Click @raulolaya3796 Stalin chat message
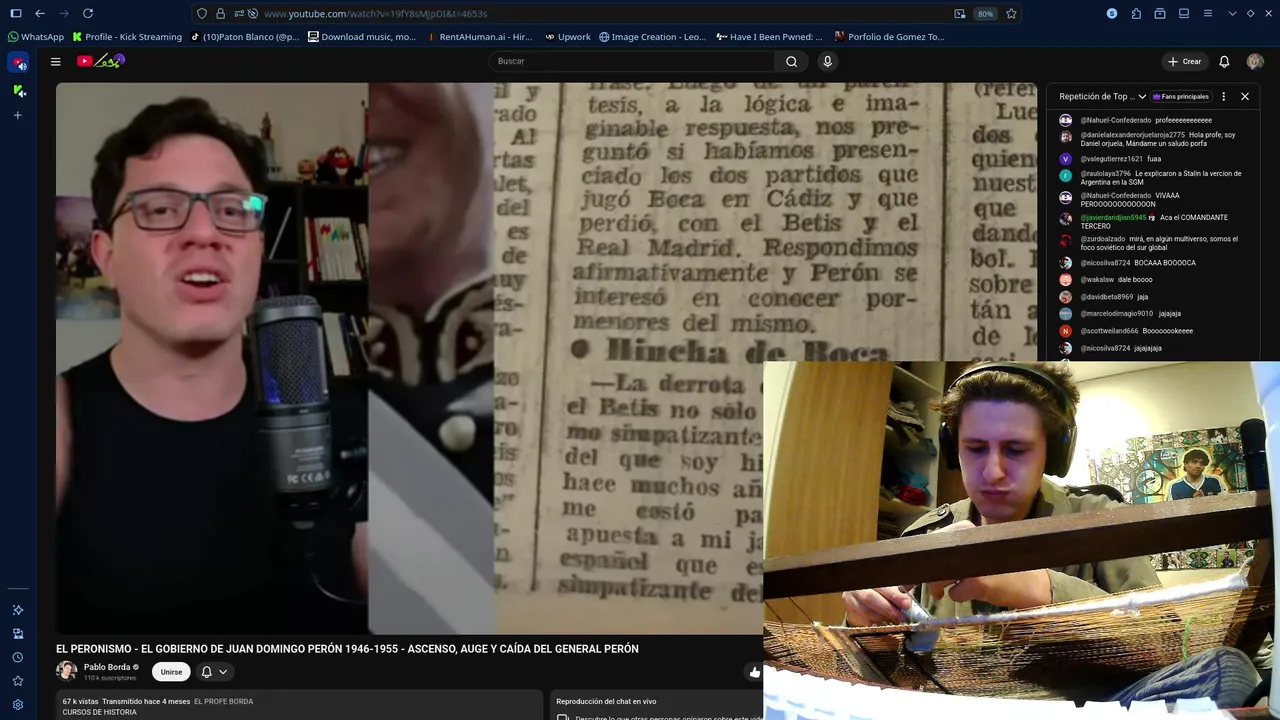1280x720 pixels. (x=1153, y=178)
